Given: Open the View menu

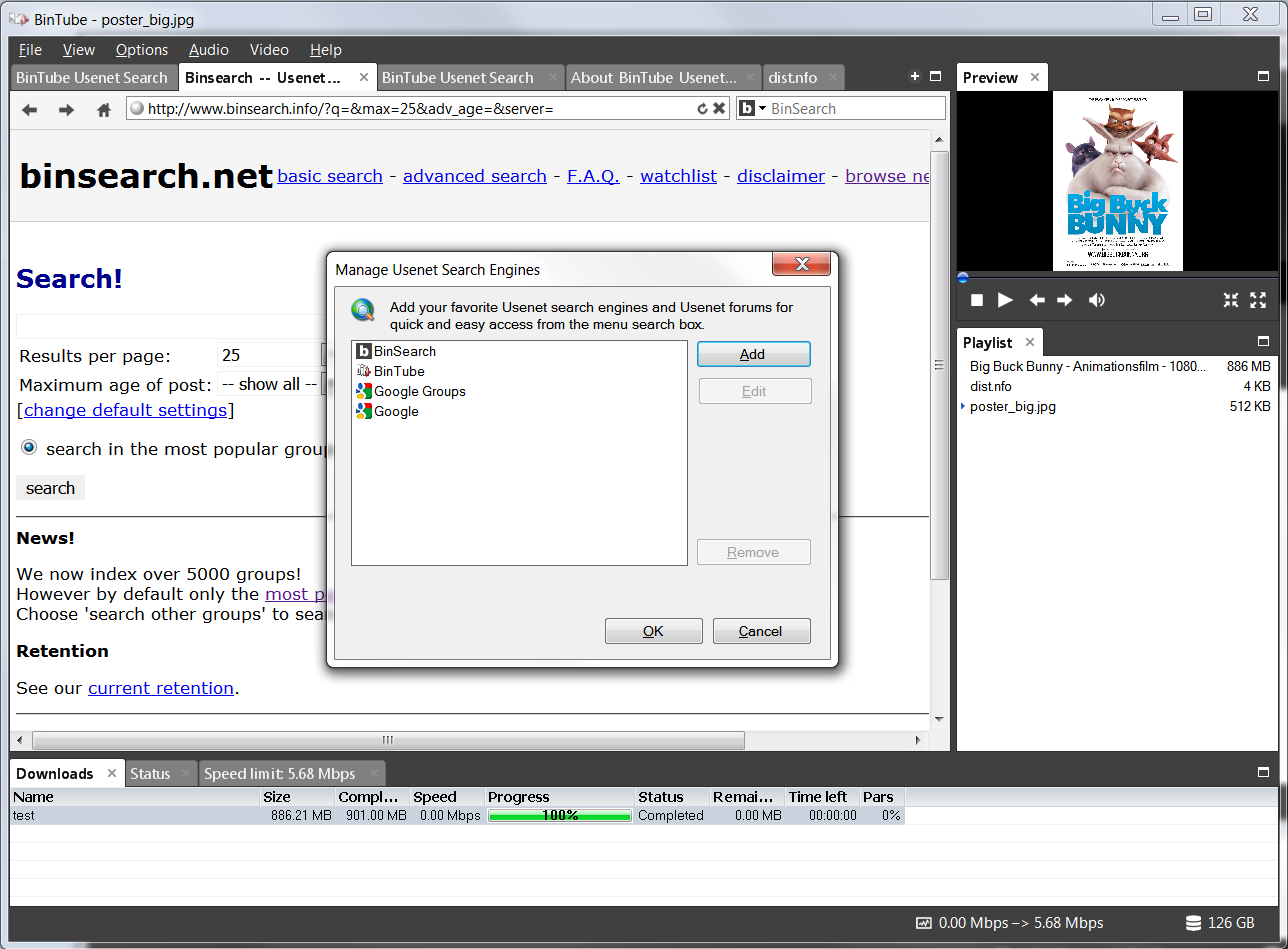Looking at the screenshot, I should pos(79,50).
